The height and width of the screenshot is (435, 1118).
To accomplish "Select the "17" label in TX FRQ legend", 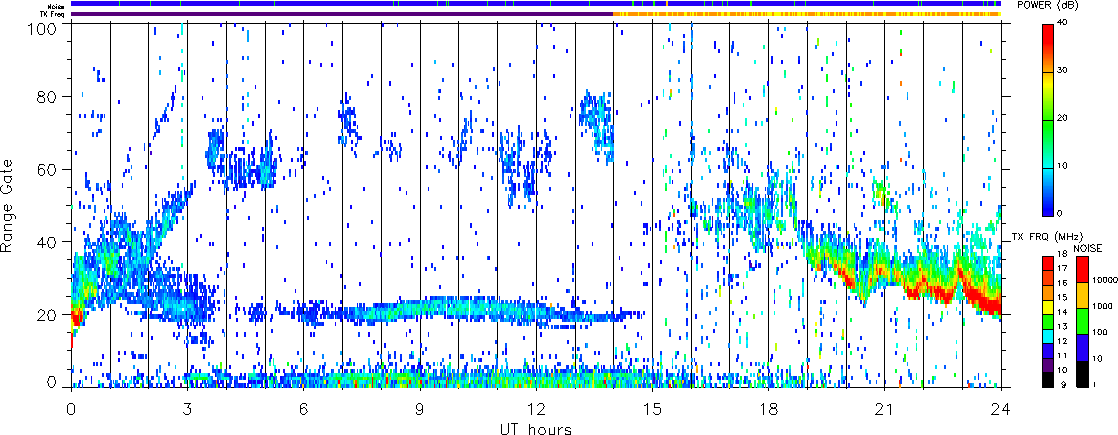I will [1062, 268].
